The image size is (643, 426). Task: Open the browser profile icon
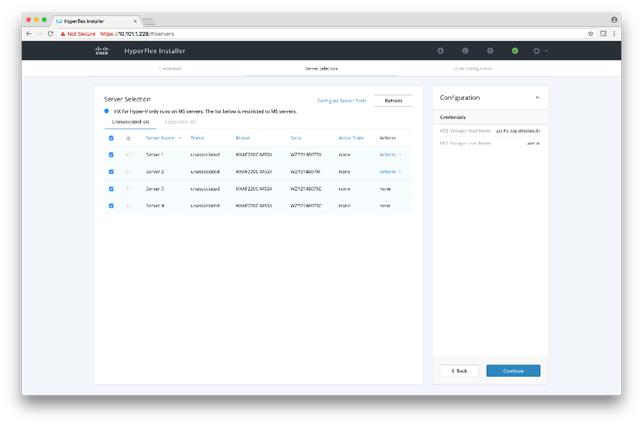614,20
